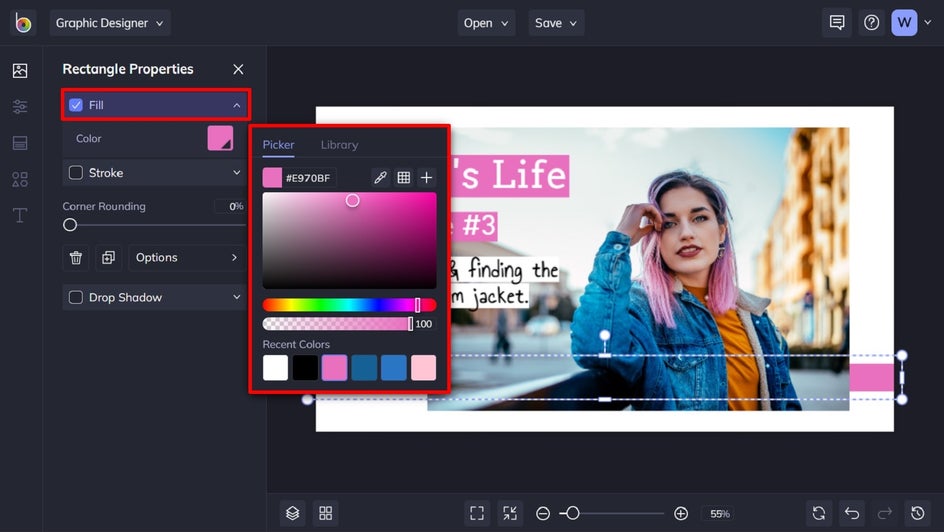The width and height of the screenshot is (944, 532).
Task: Expand the Drop Shadow section chevron
Action: point(237,297)
